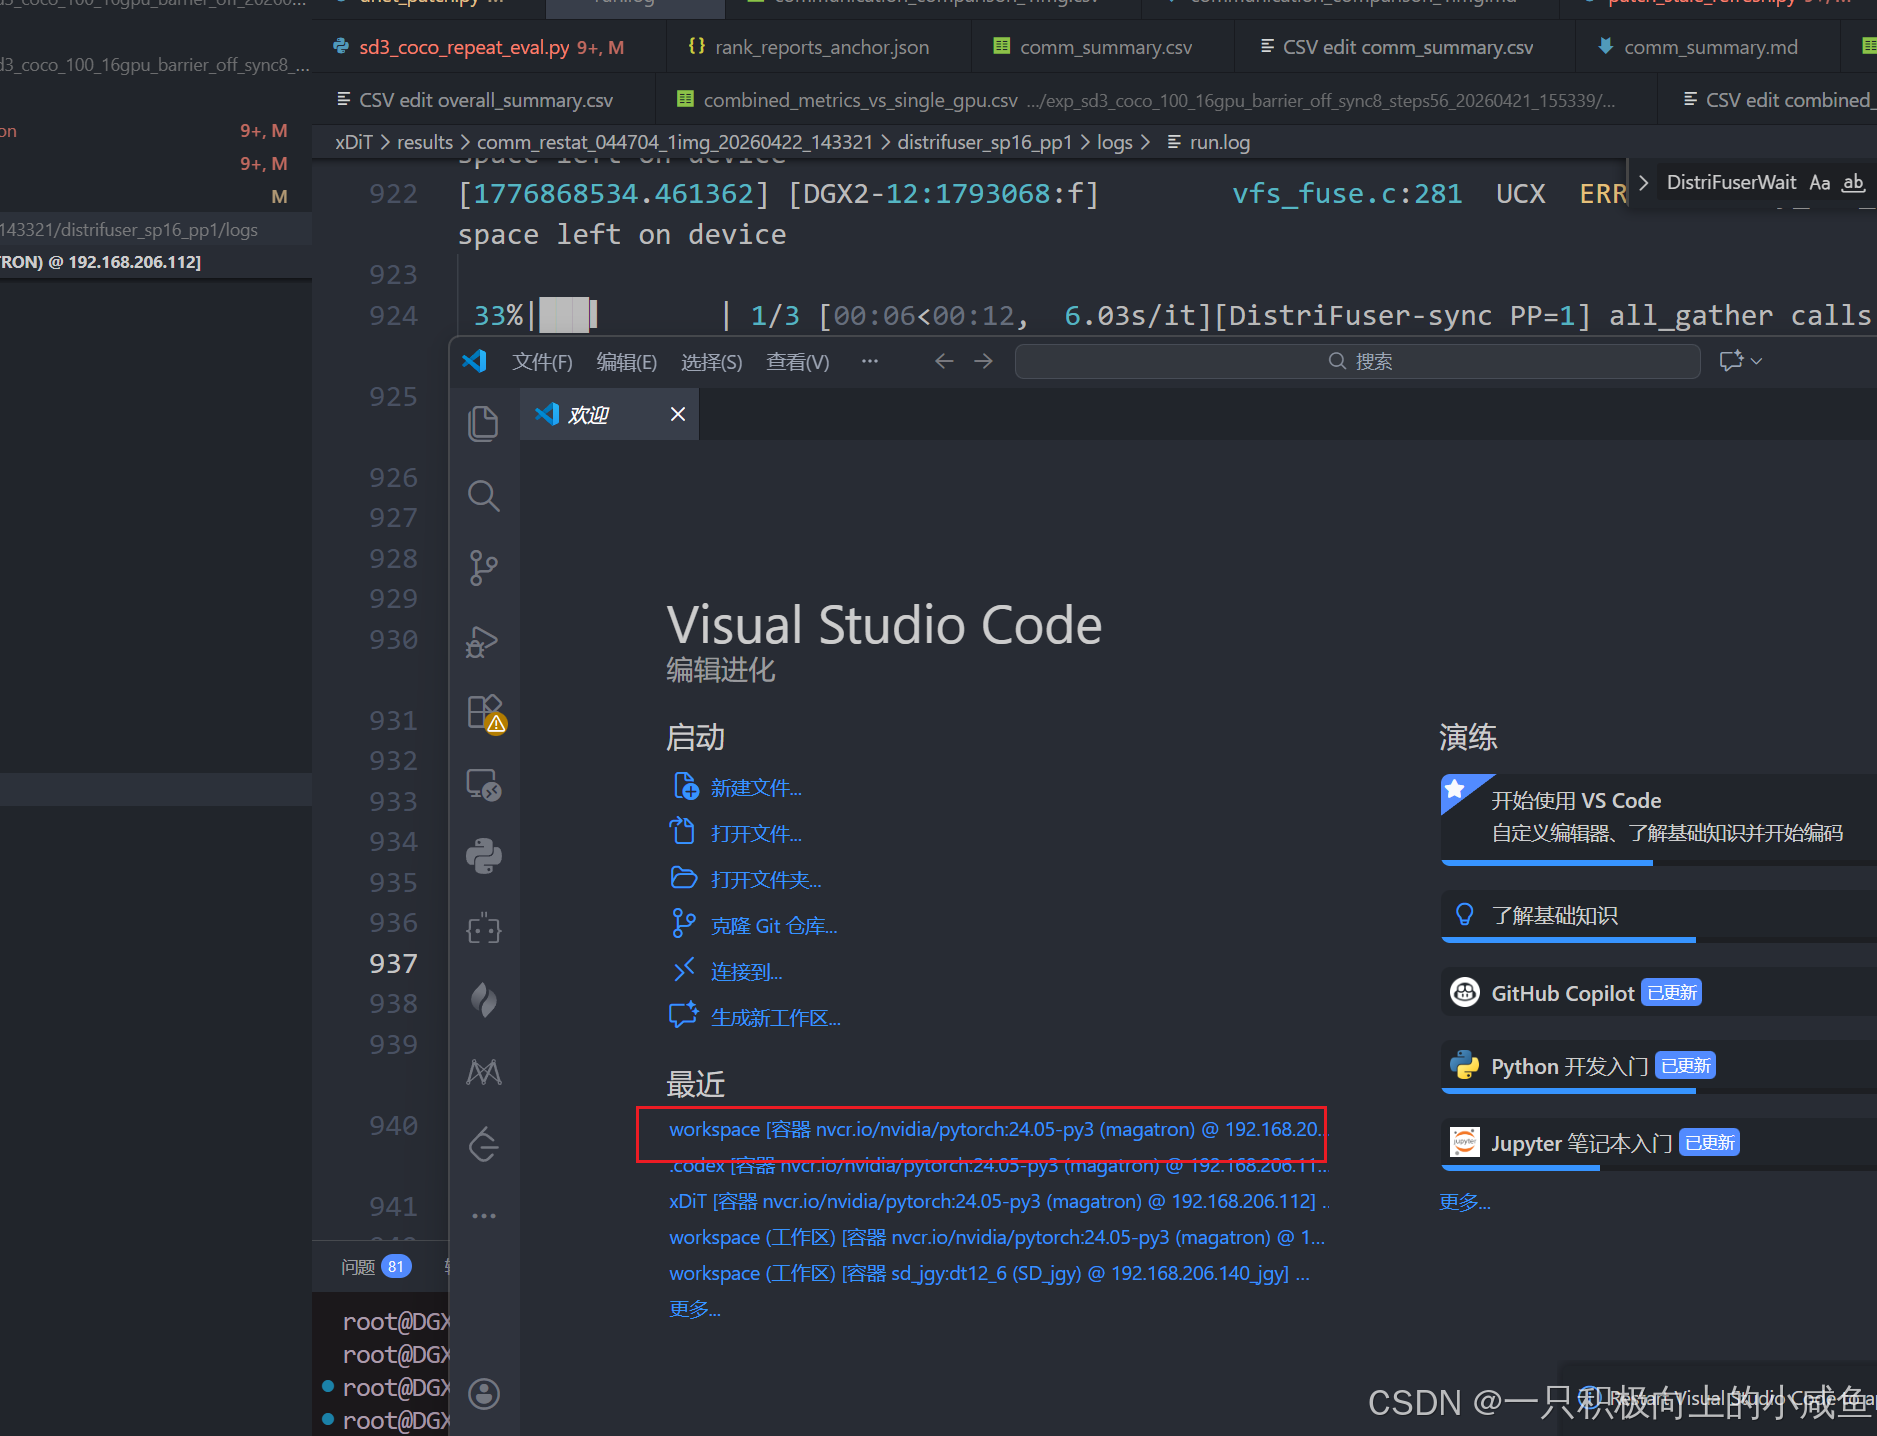Open the 选择(S) menu
This screenshot has width=1877, height=1436.
pyautogui.click(x=711, y=362)
